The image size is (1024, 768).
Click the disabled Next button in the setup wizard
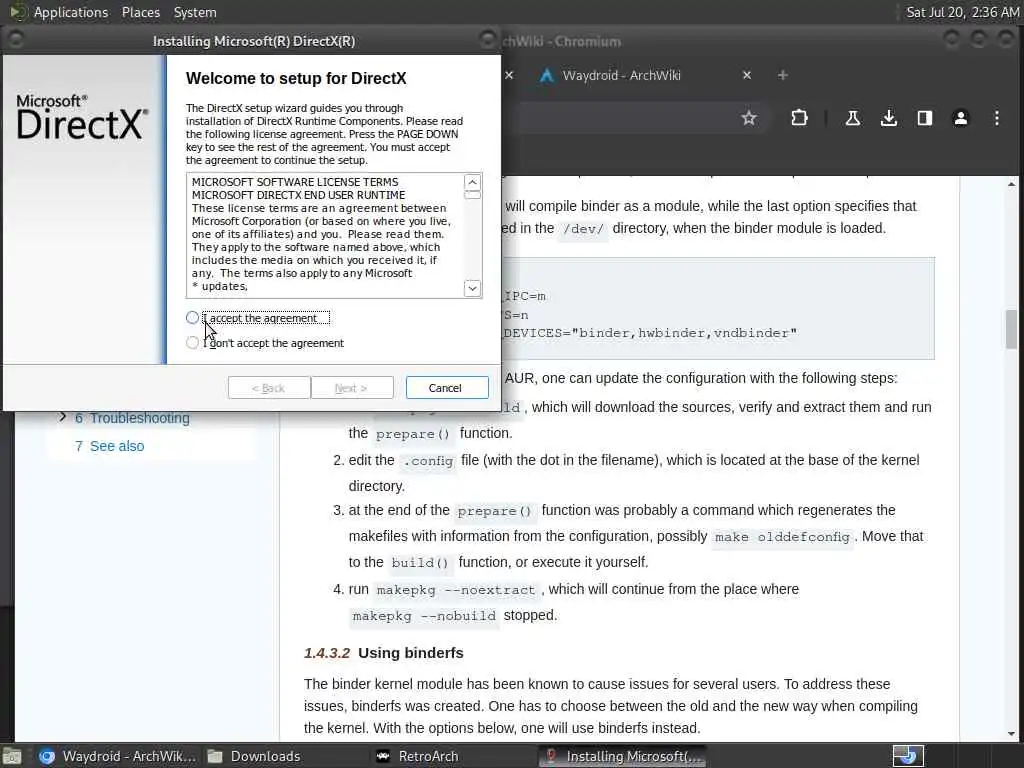[352, 388]
